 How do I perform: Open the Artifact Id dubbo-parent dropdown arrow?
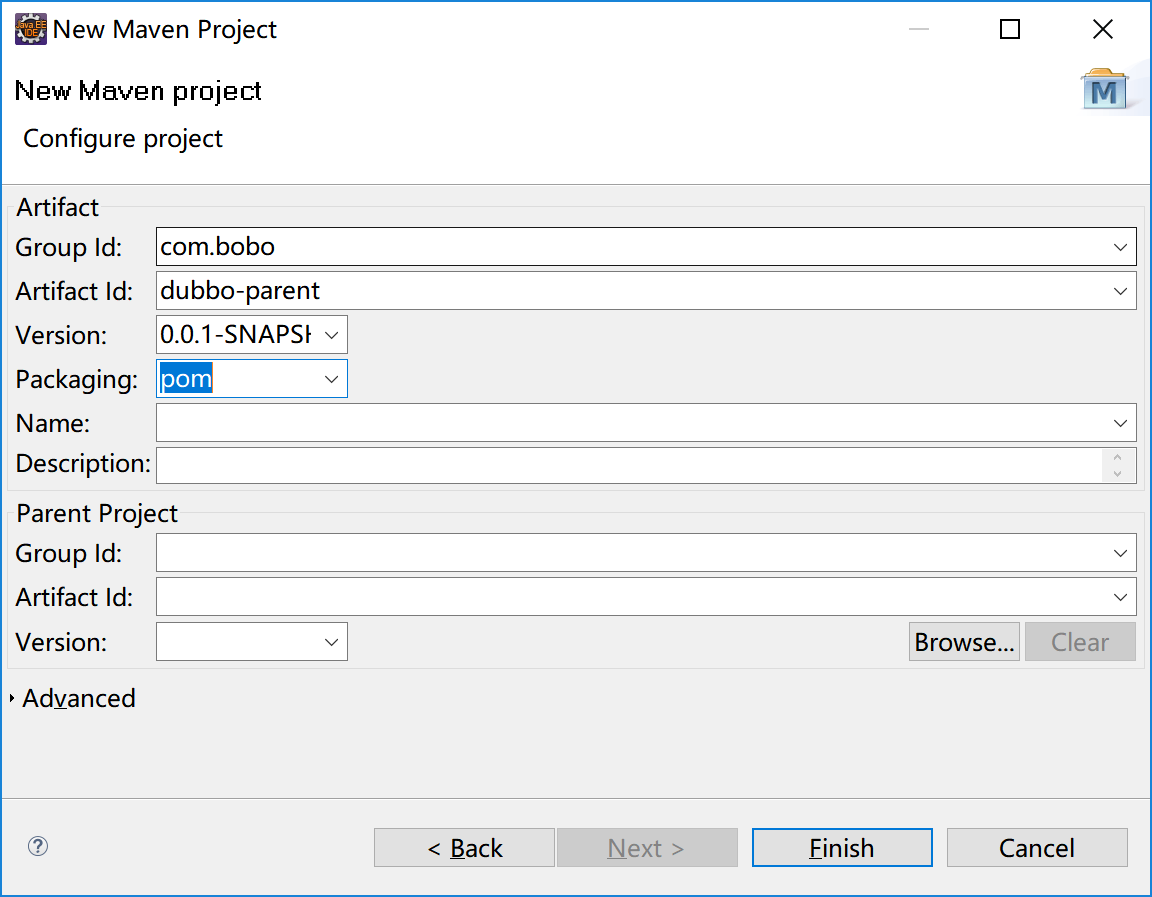[x=1120, y=291]
